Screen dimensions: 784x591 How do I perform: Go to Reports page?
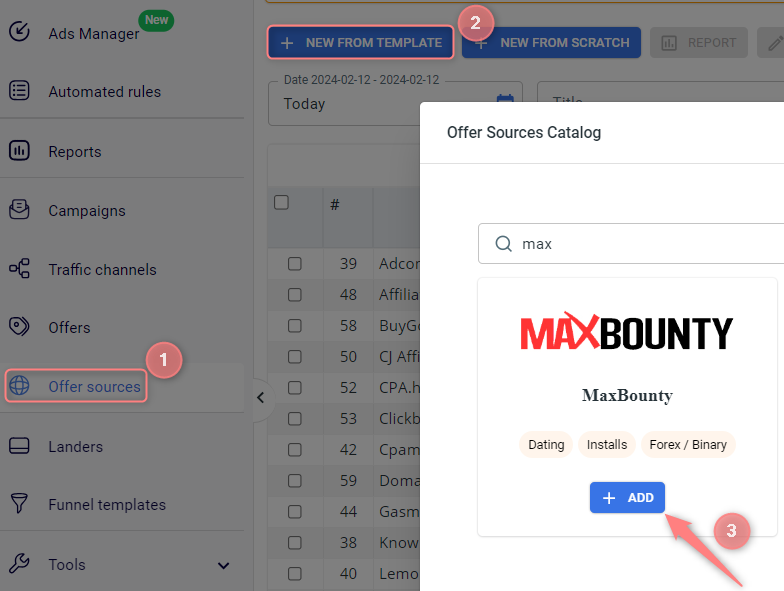(x=74, y=152)
